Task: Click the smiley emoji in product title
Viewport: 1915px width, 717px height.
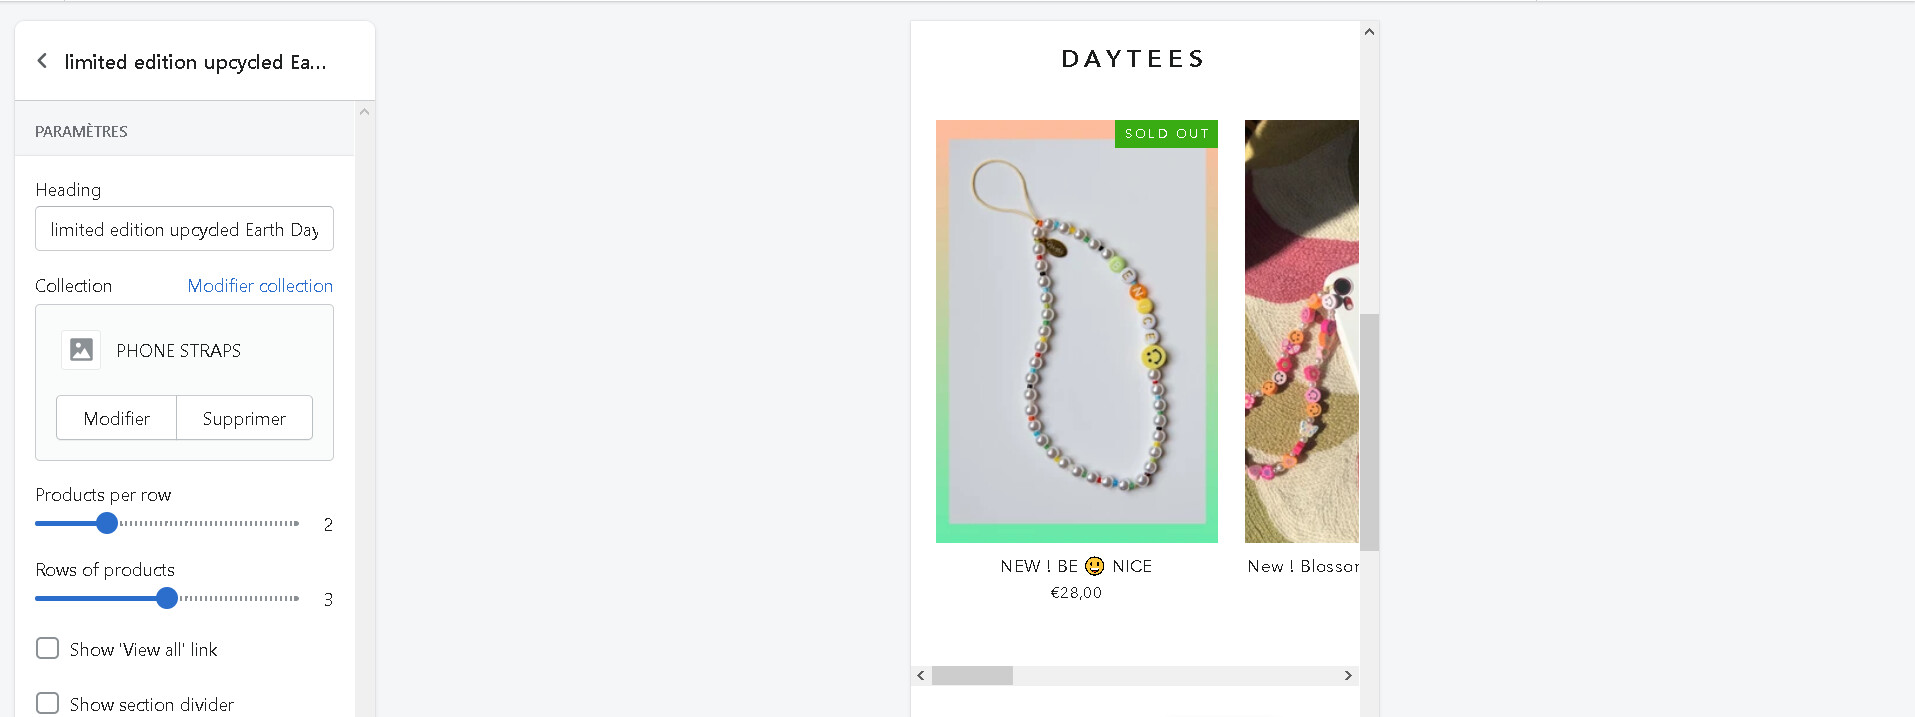Action: [x=1094, y=566]
